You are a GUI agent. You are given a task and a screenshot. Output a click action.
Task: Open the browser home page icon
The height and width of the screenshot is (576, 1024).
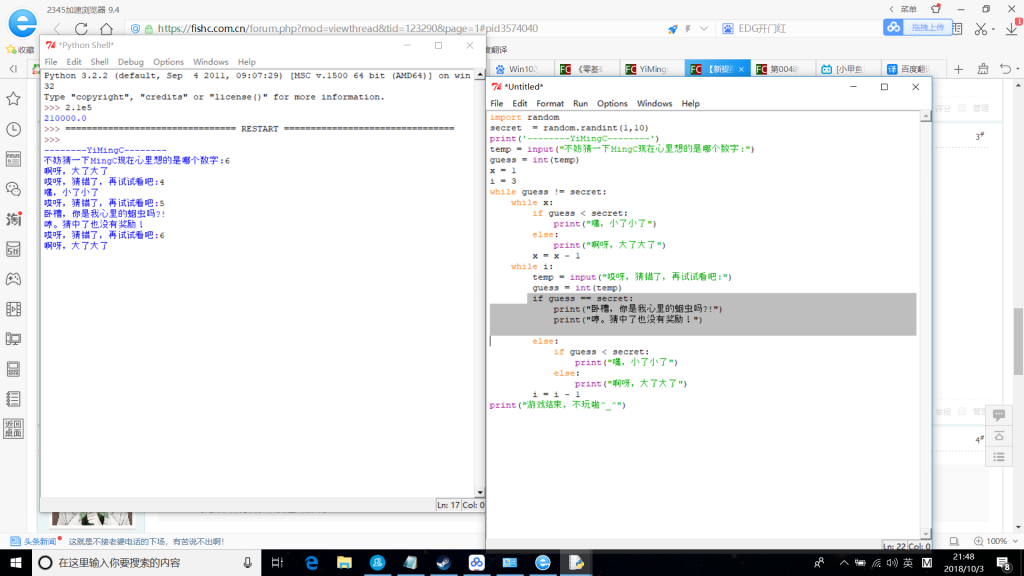pyautogui.click(x=106, y=29)
